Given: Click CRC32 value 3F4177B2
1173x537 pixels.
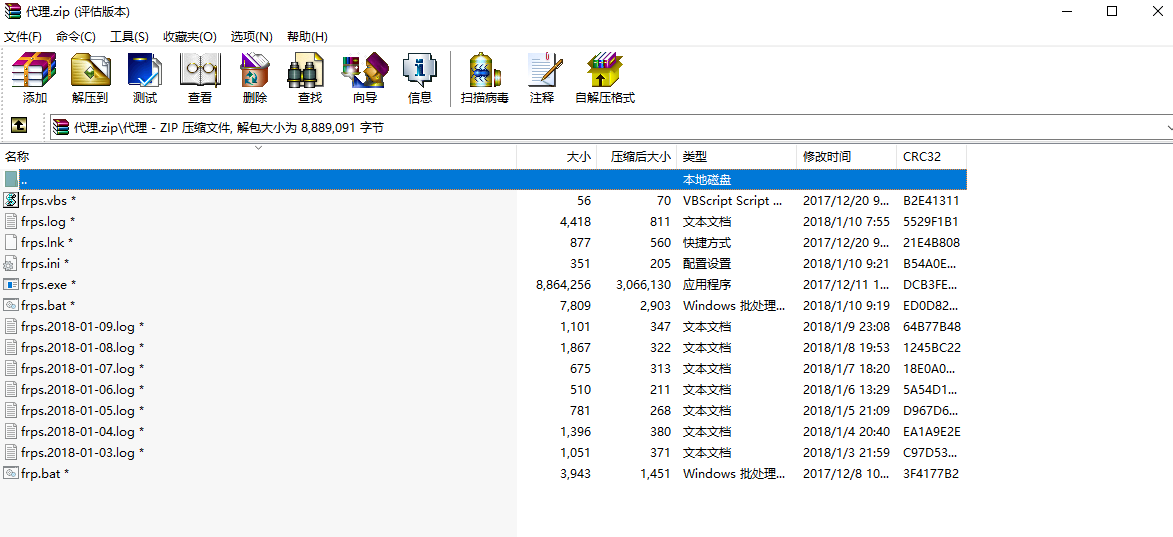Looking at the screenshot, I should point(931,473).
